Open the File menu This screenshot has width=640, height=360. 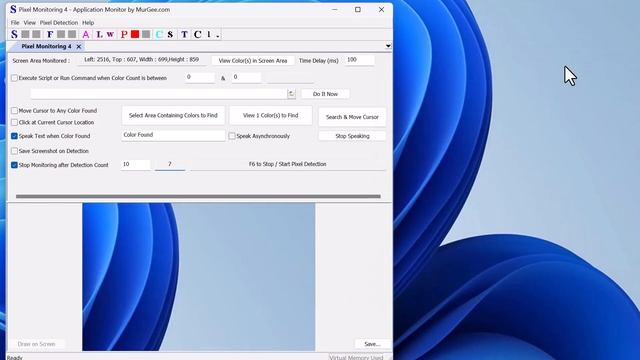pyautogui.click(x=15, y=23)
